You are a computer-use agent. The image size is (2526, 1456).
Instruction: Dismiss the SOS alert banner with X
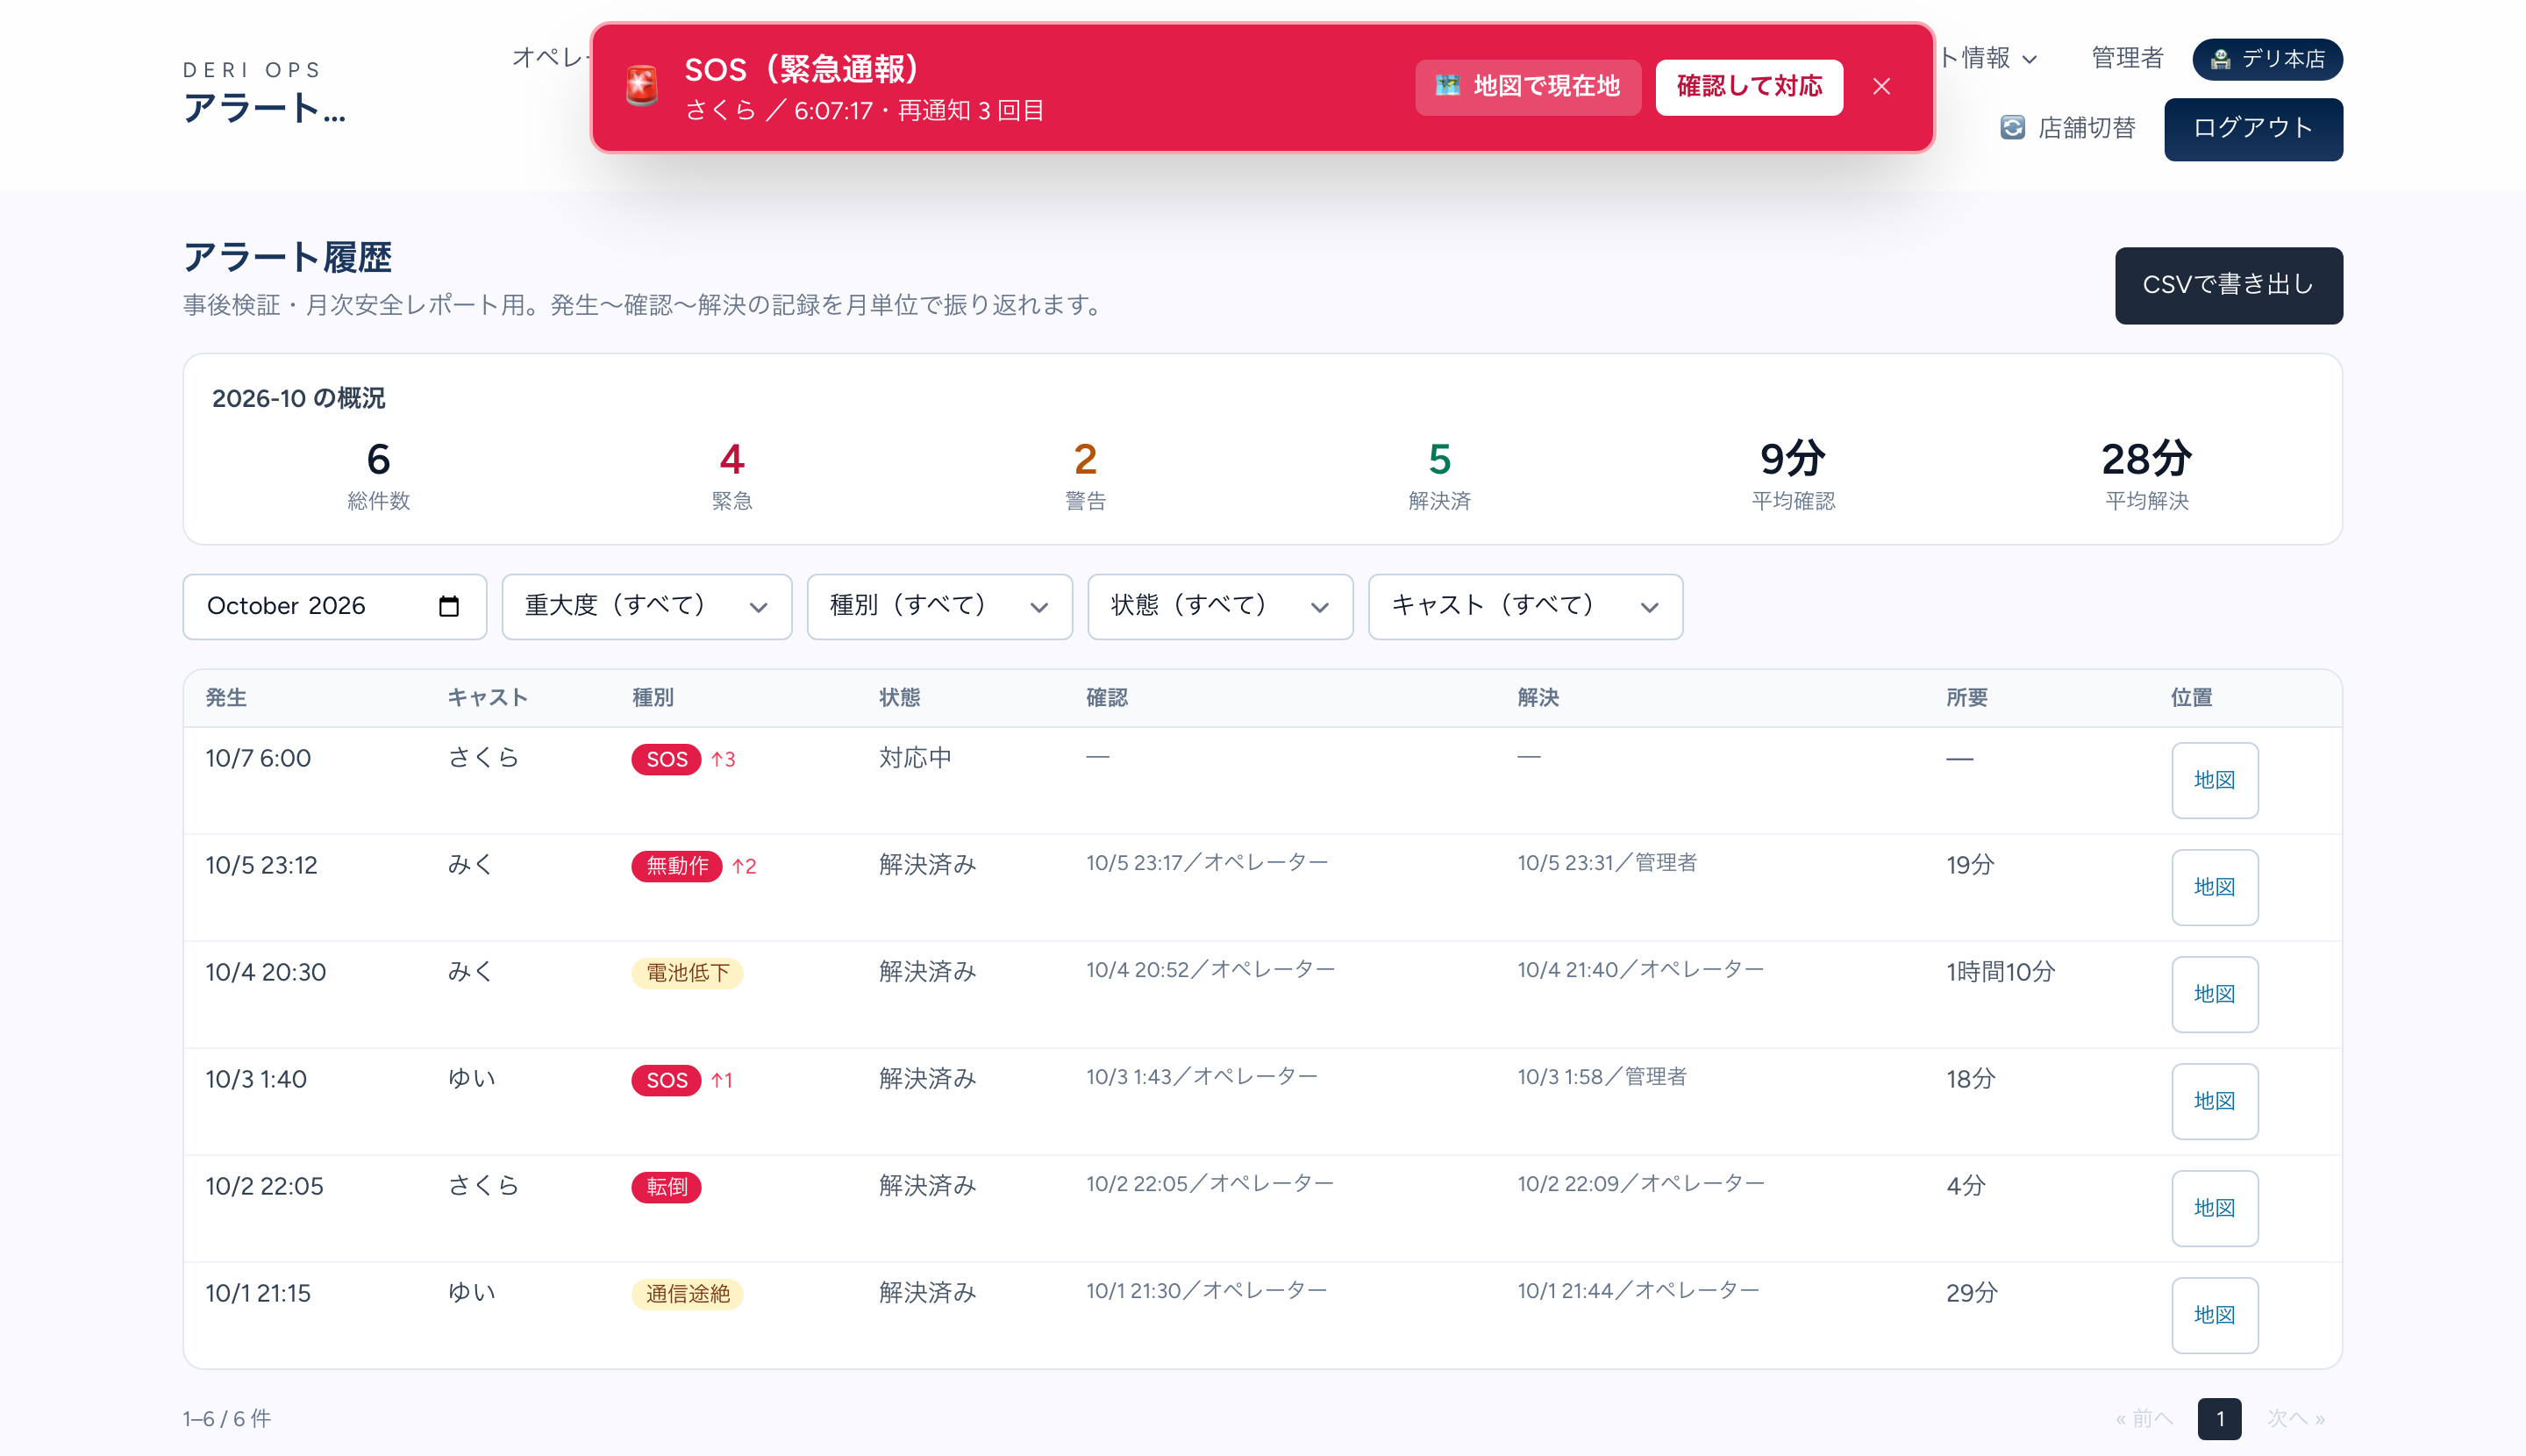point(1881,87)
